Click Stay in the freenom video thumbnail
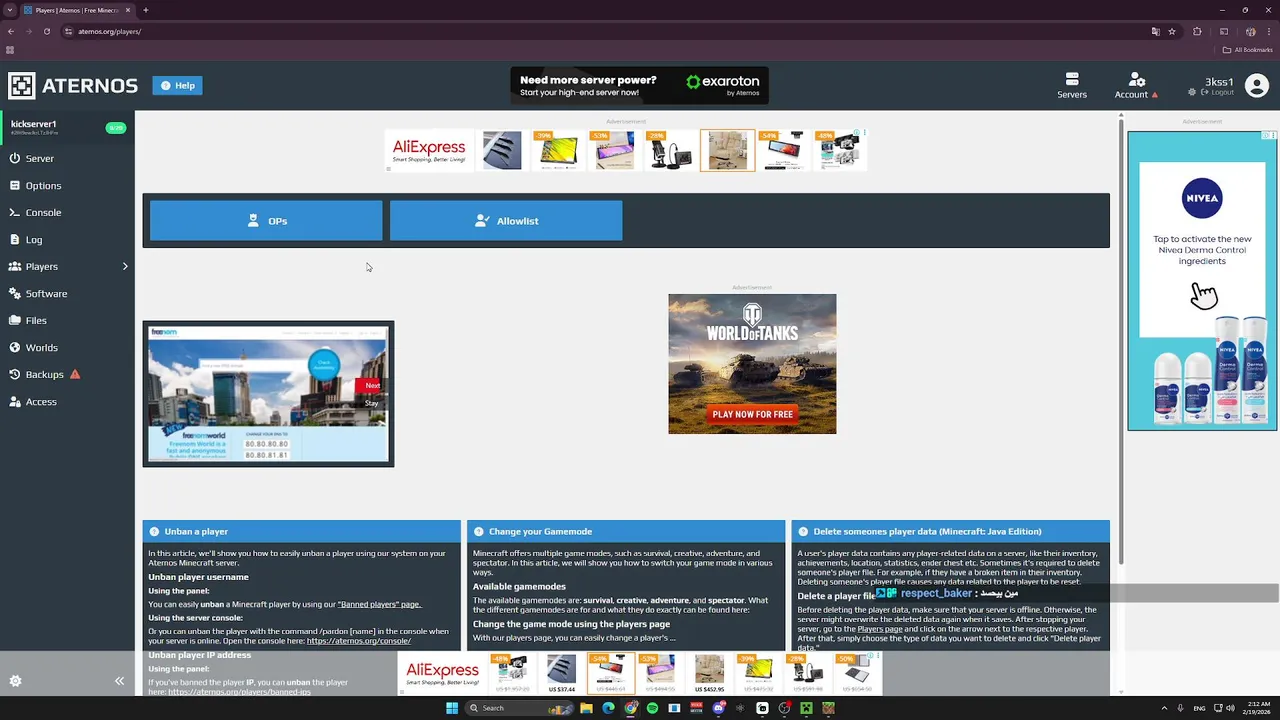This screenshot has height=720, width=1280. 371,403
